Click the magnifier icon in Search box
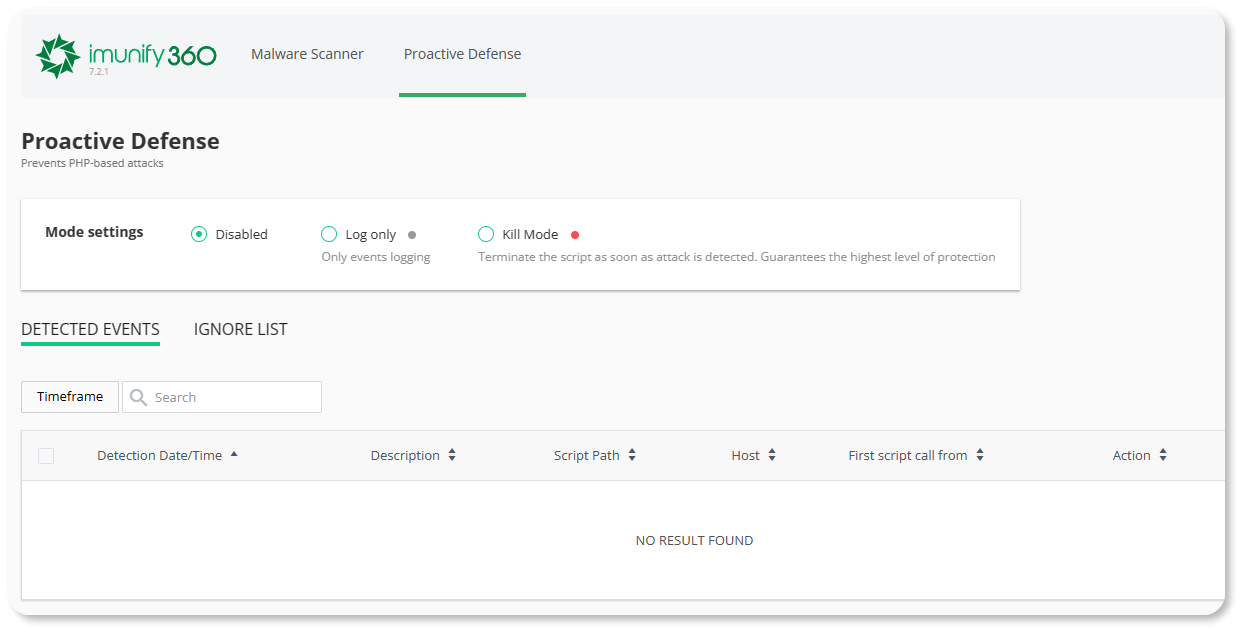 pos(139,397)
